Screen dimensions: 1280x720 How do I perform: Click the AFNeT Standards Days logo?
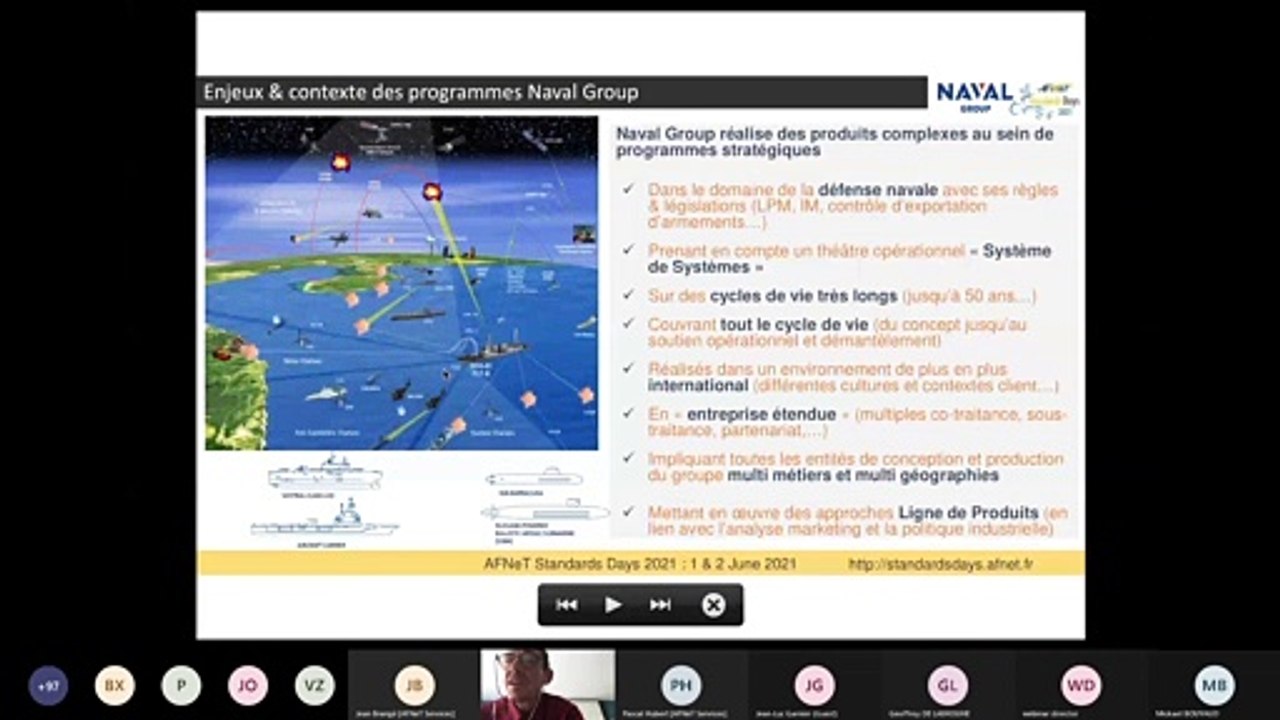[x=1047, y=99]
